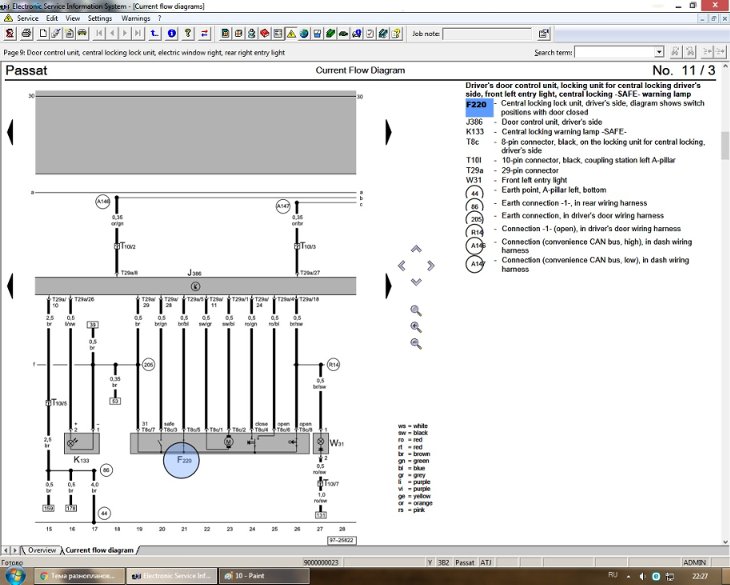Click the log-off user toolbar icon
This screenshot has width=730, height=585.
[10, 34]
